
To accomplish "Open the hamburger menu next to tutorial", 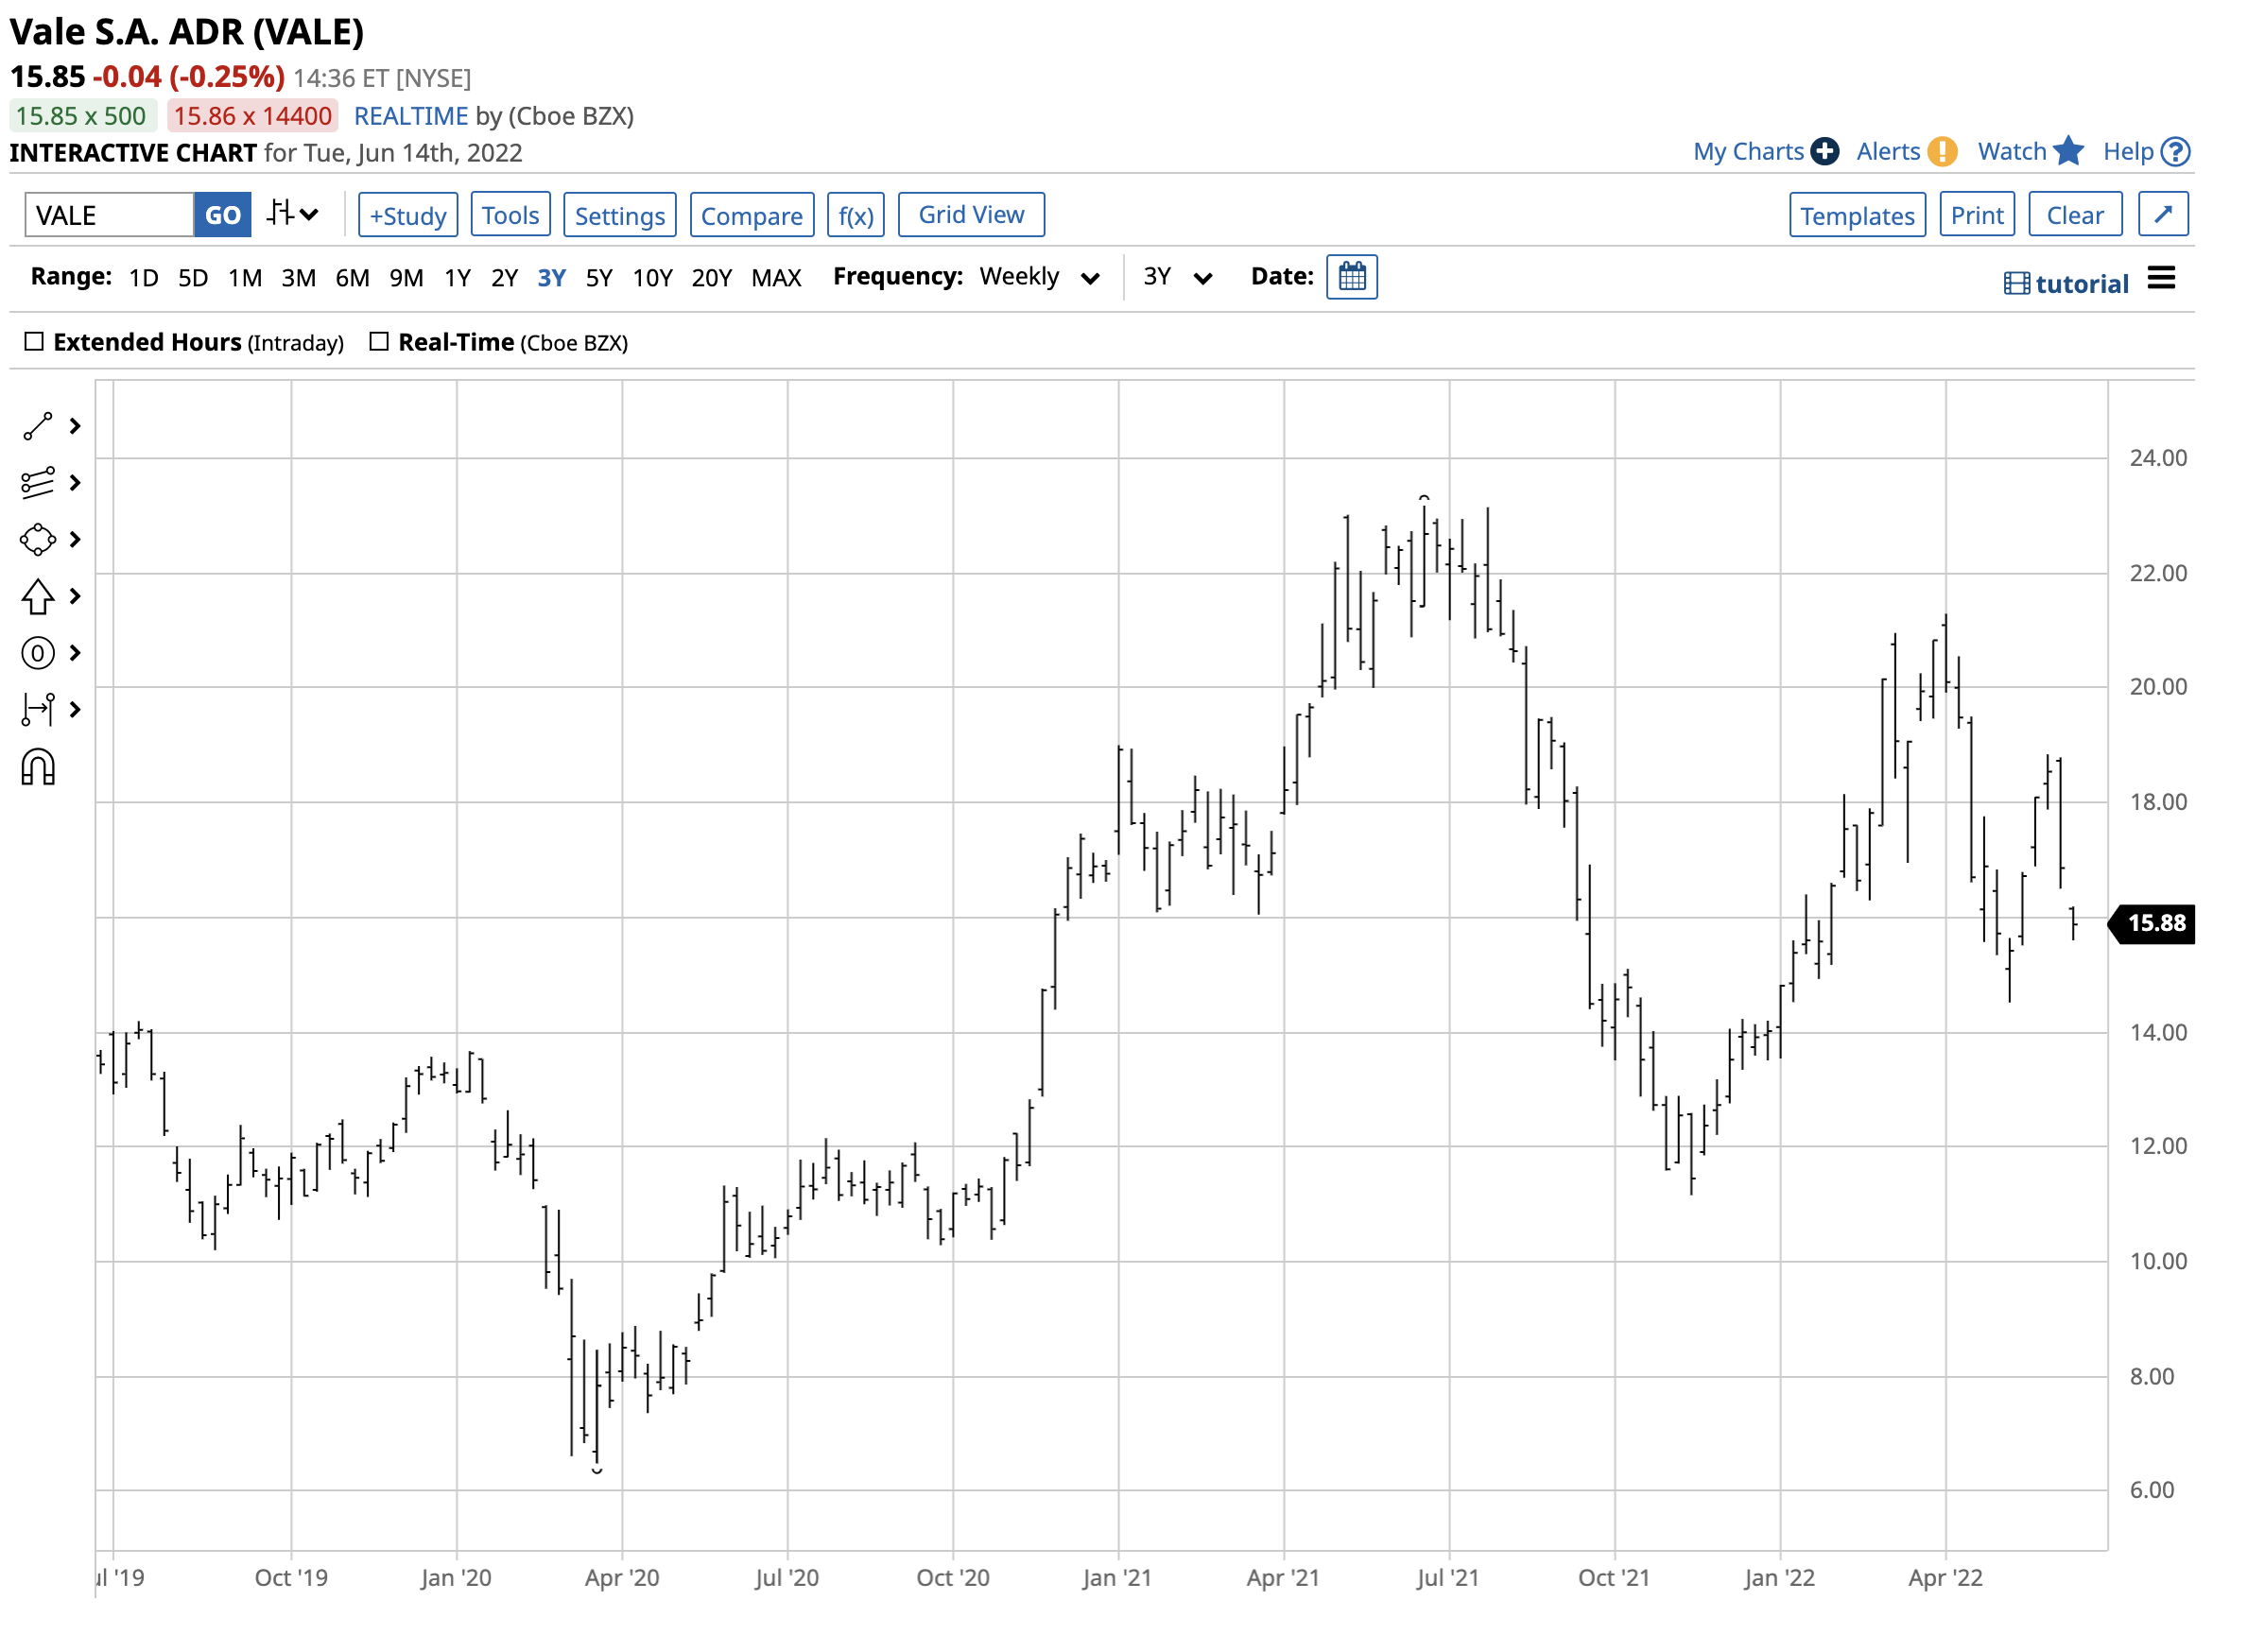I will point(2161,278).
